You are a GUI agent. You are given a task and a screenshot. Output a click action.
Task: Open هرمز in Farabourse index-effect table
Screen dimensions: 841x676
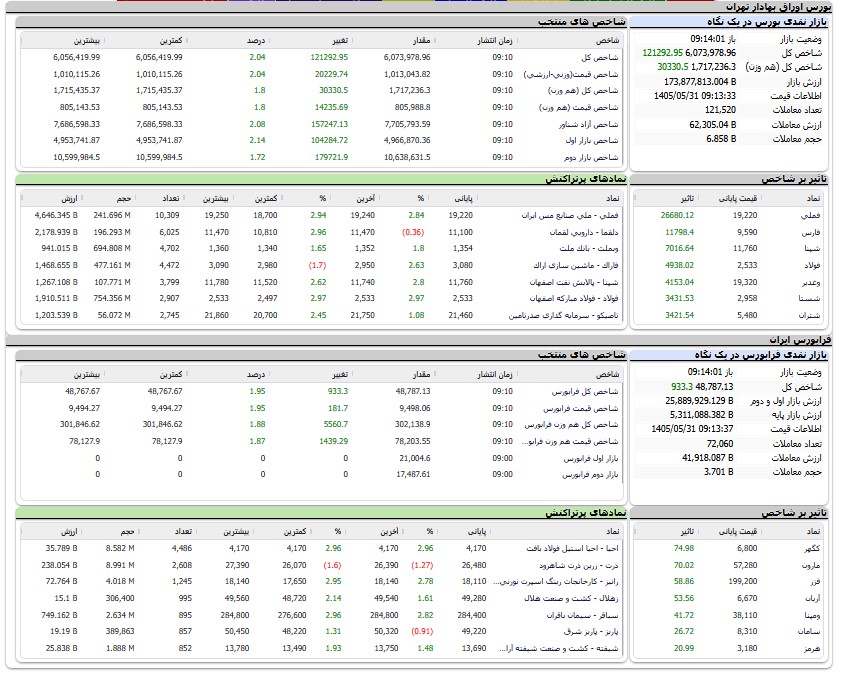tap(812, 649)
